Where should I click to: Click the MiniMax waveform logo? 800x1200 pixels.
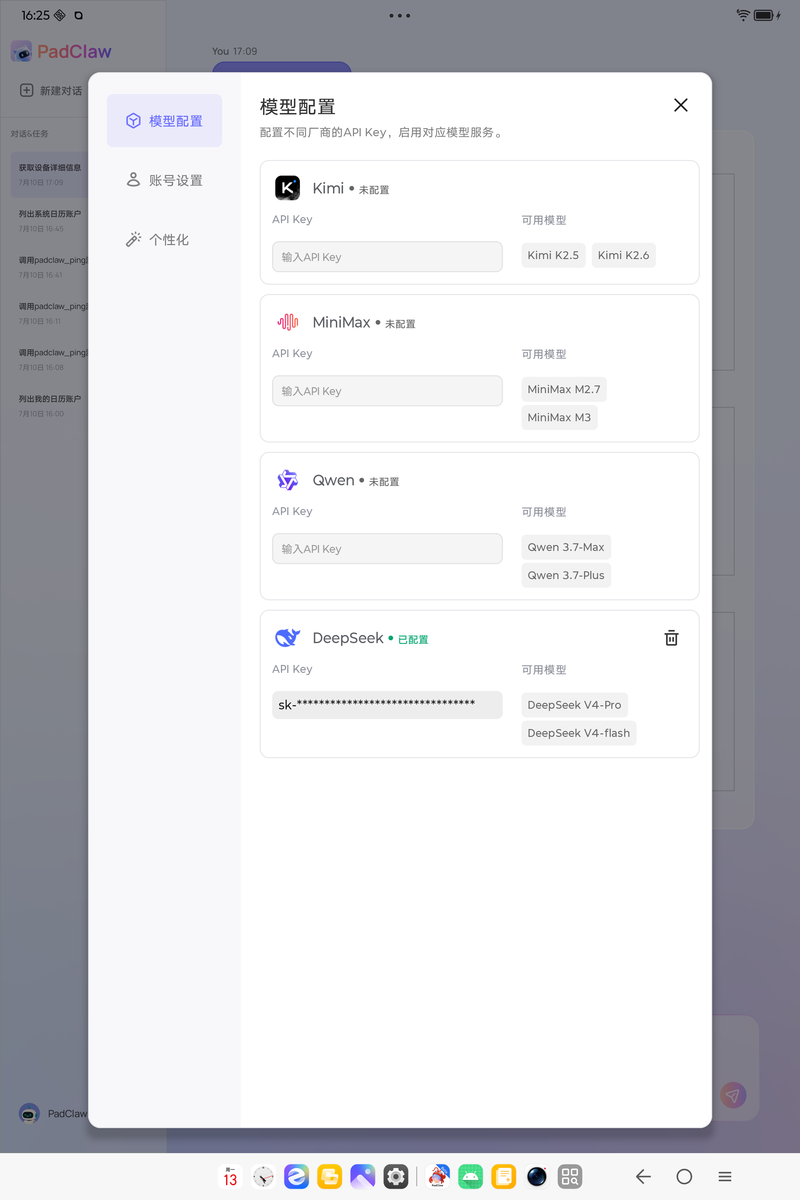pos(287,322)
